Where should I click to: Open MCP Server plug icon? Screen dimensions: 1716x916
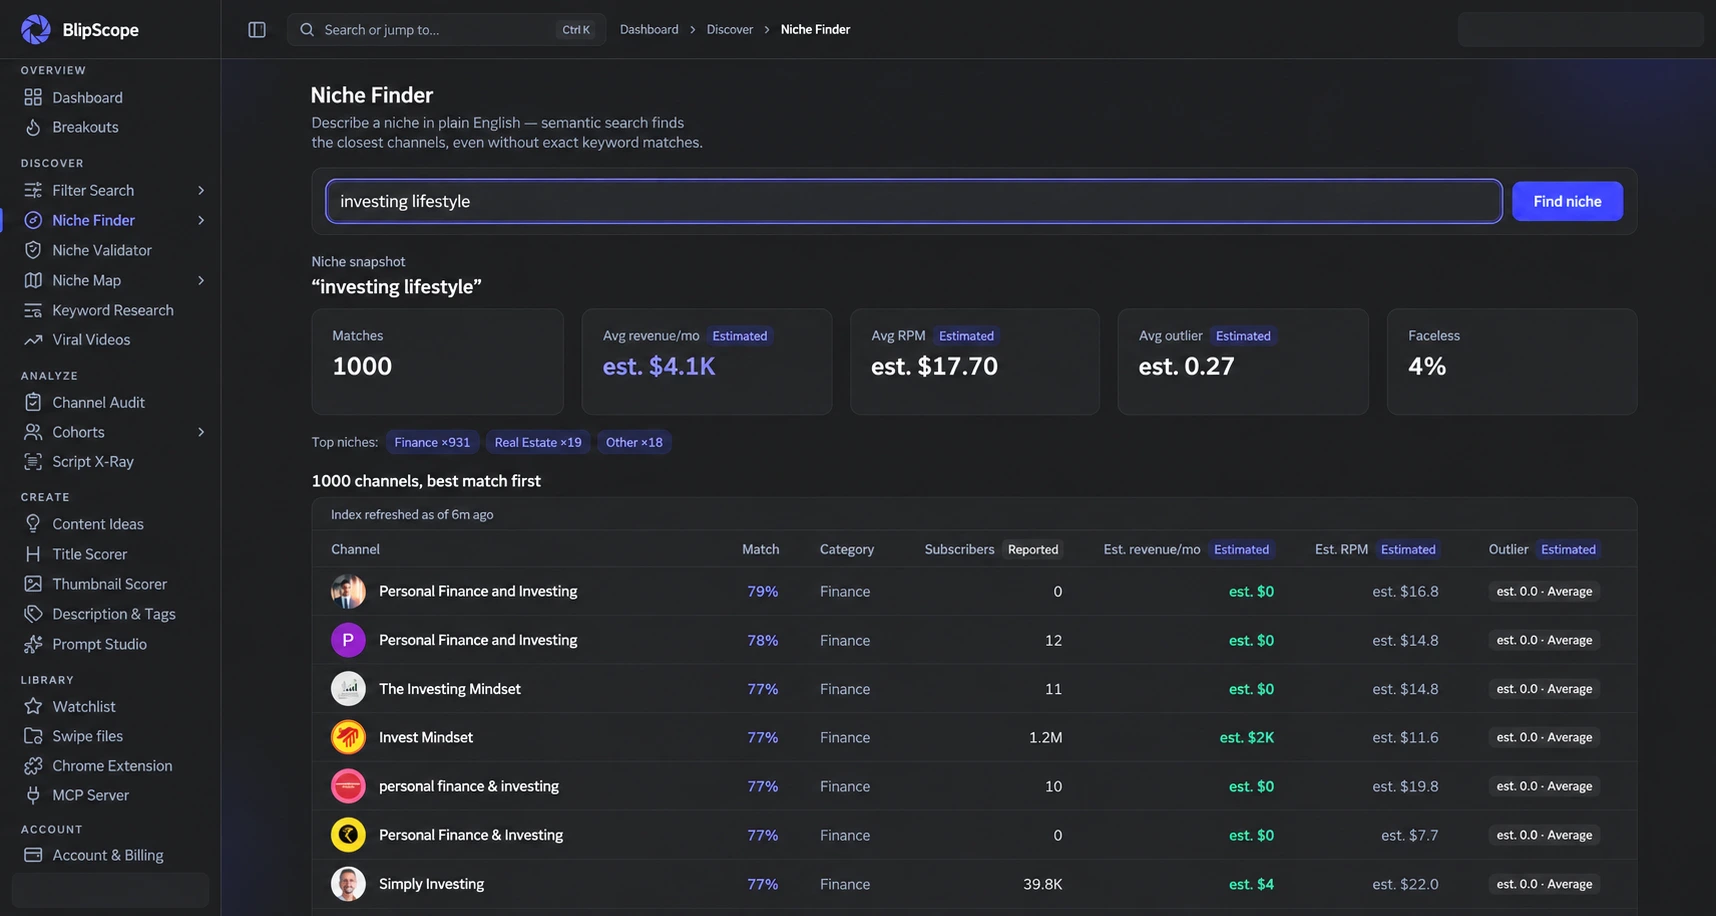click(33, 795)
